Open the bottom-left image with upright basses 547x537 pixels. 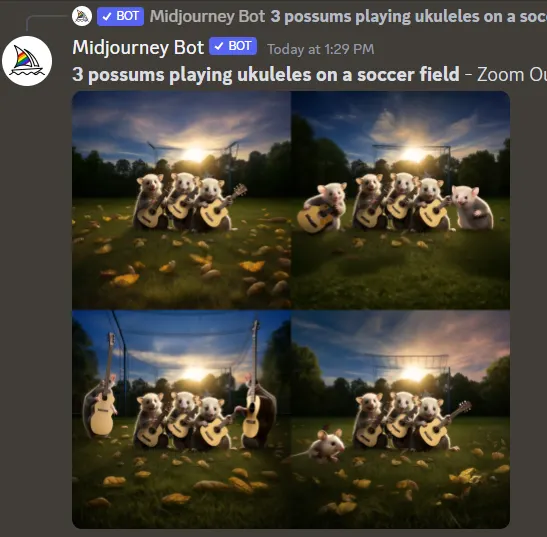point(181,419)
